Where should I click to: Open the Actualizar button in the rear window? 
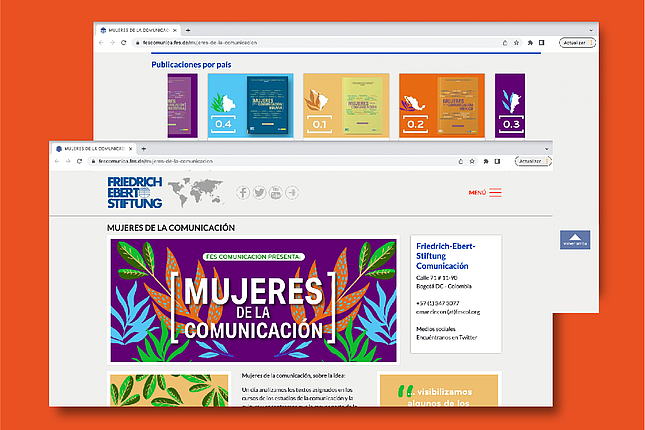(575, 43)
